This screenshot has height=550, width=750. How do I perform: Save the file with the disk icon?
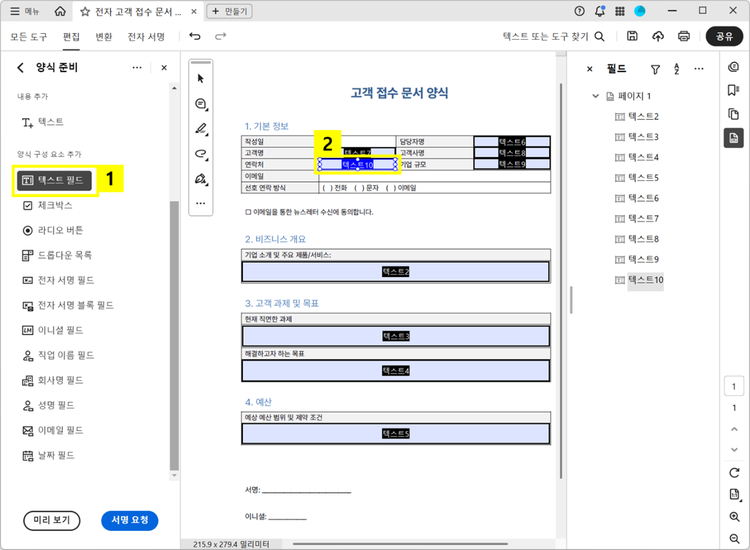[632, 36]
